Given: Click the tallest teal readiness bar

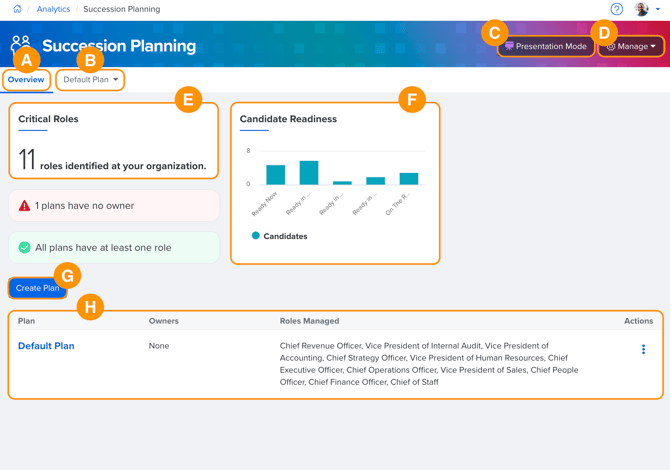Looking at the screenshot, I should [x=309, y=173].
